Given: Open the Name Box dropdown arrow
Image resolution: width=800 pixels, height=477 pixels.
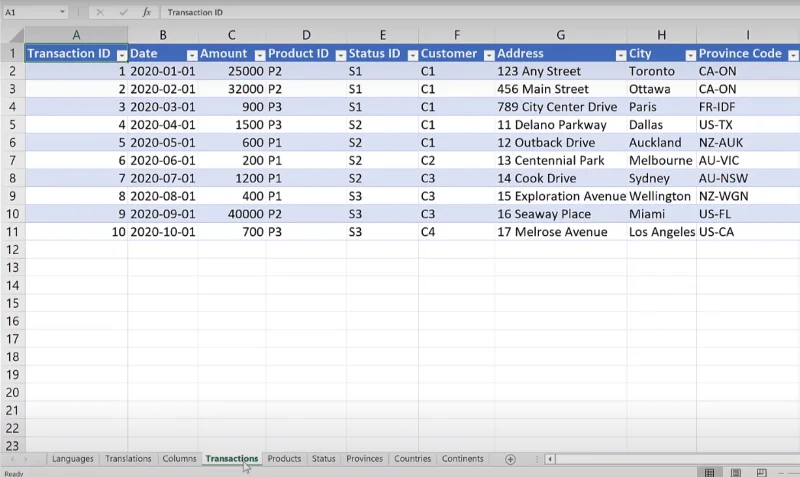Looking at the screenshot, I should click(62, 12).
